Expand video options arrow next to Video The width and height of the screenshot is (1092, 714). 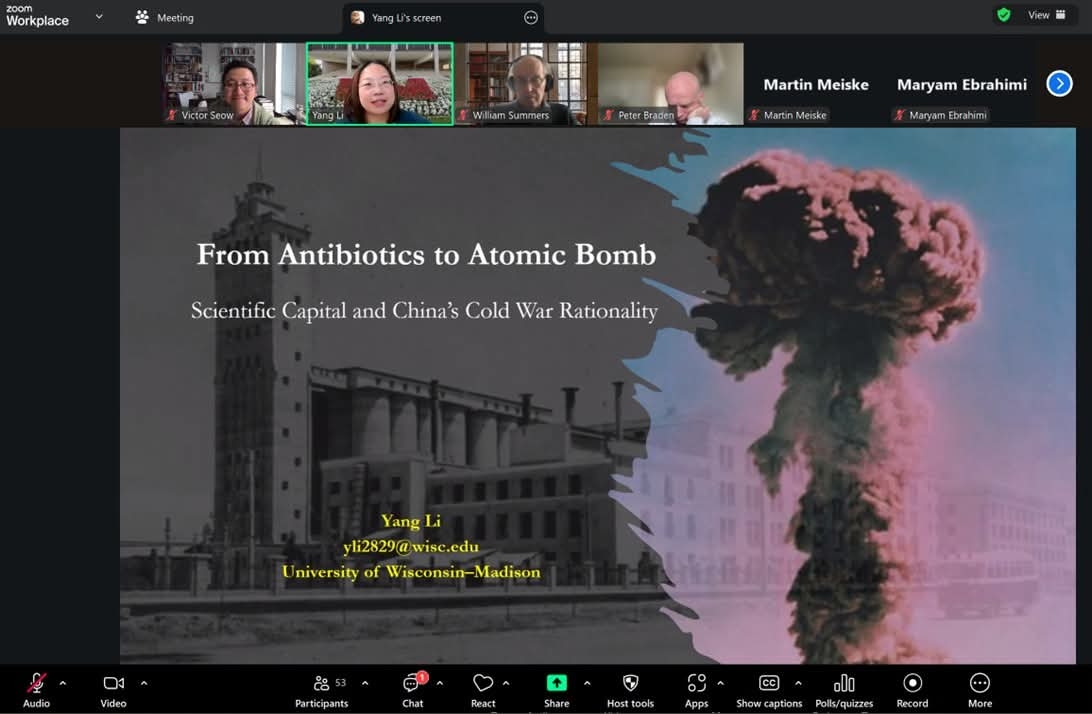(x=144, y=683)
